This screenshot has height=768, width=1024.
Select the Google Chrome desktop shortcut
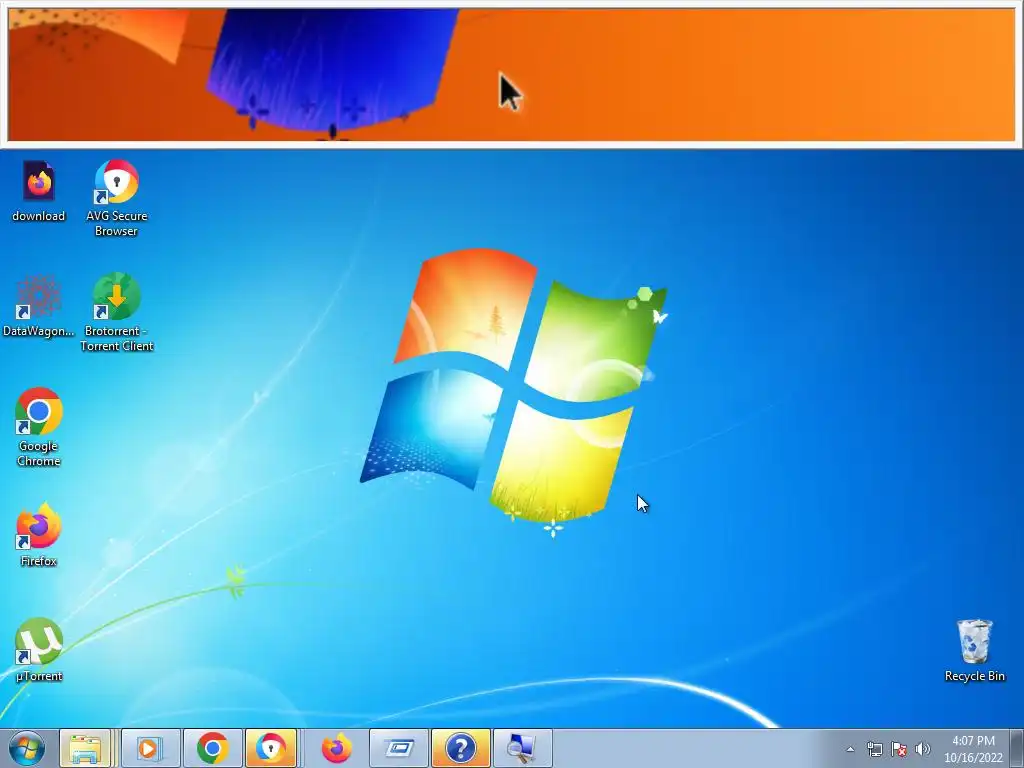pyautogui.click(x=39, y=427)
